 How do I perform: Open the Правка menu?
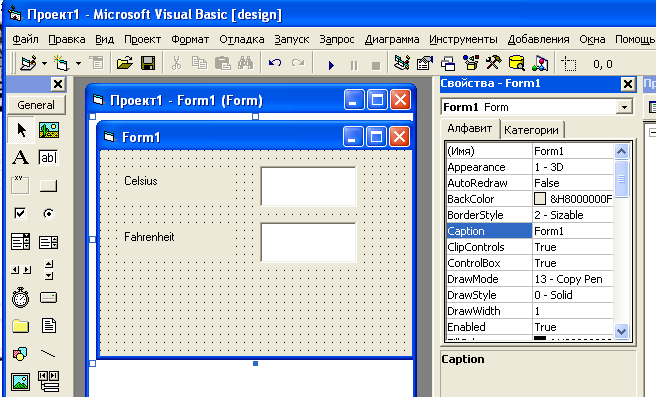(x=67, y=39)
